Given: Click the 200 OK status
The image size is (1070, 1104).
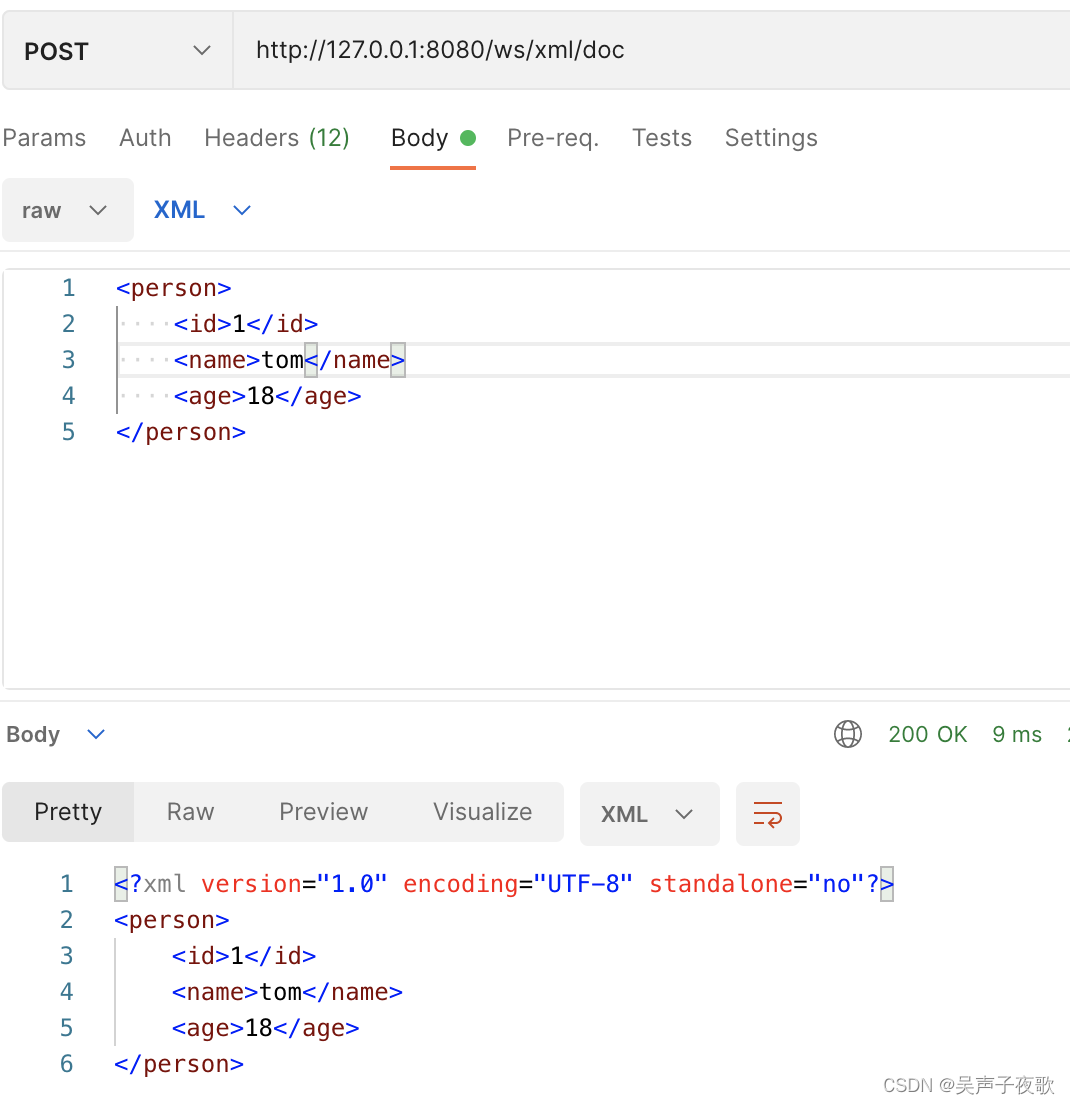Looking at the screenshot, I should pyautogui.click(x=927, y=734).
